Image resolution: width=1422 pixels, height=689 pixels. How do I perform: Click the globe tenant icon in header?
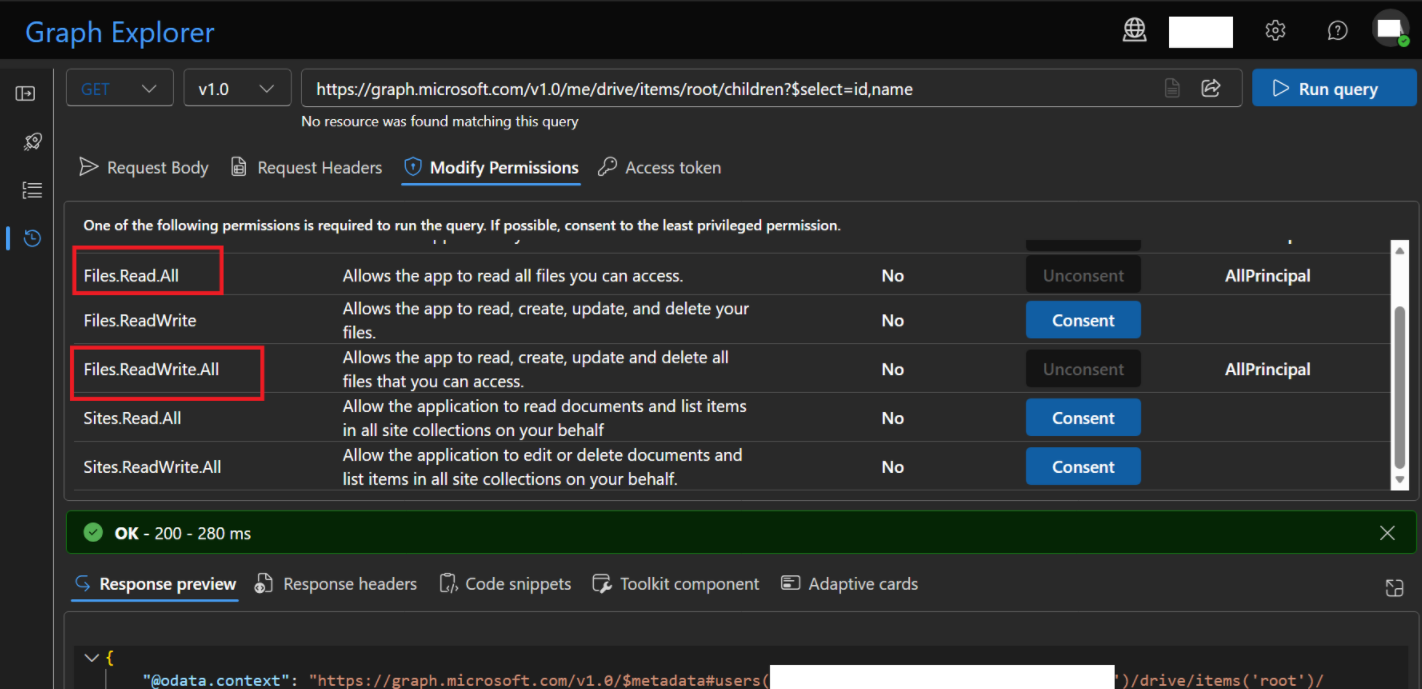1134,30
